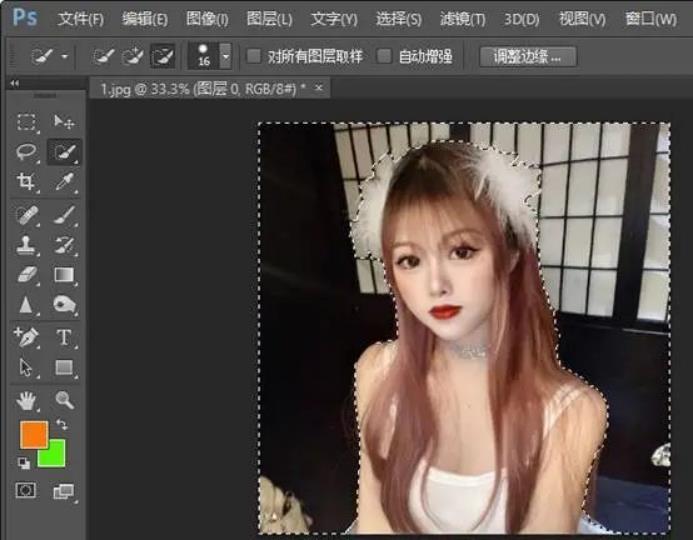
Task: Select the Spot Healing Brush tool
Action: pyautogui.click(x=26, y=216)
